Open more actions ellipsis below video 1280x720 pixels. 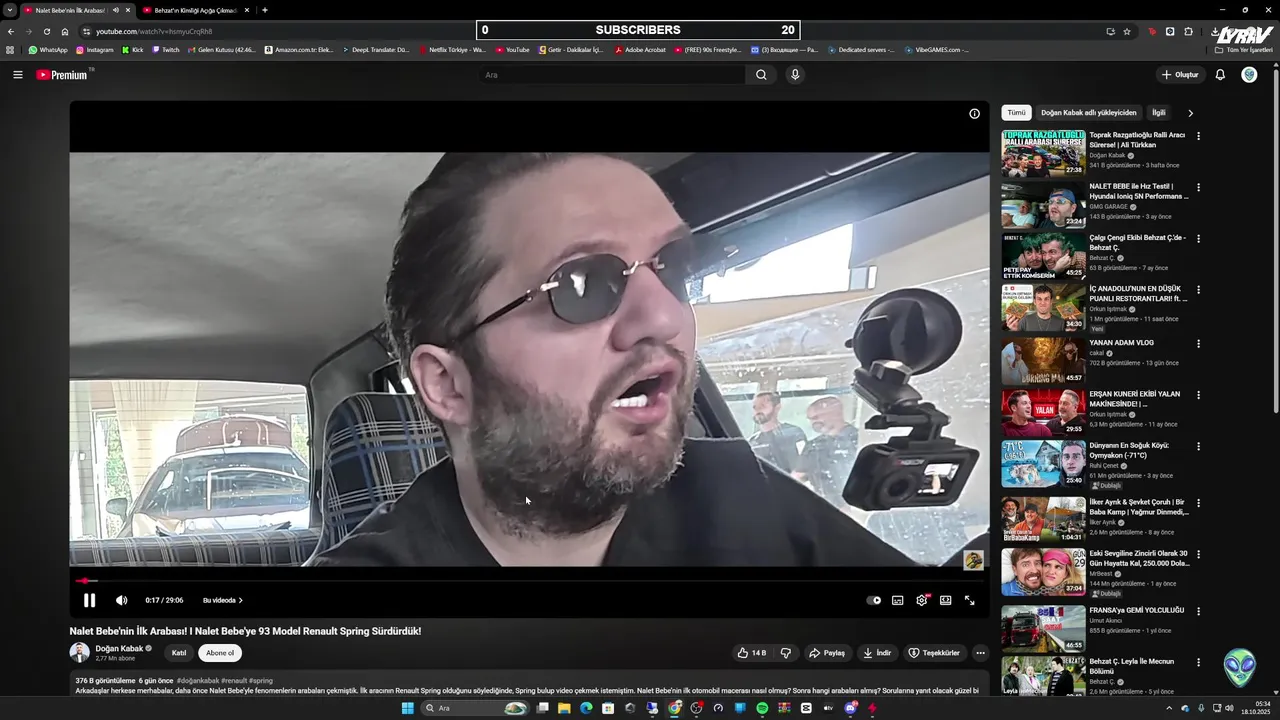[980, 653]
